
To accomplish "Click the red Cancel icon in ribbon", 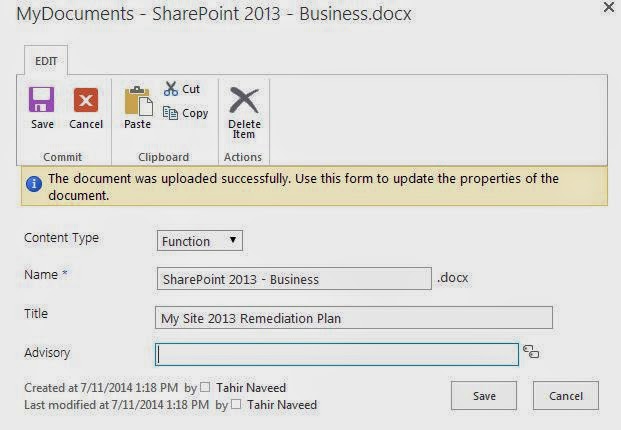I will click(x=86, y=100).
